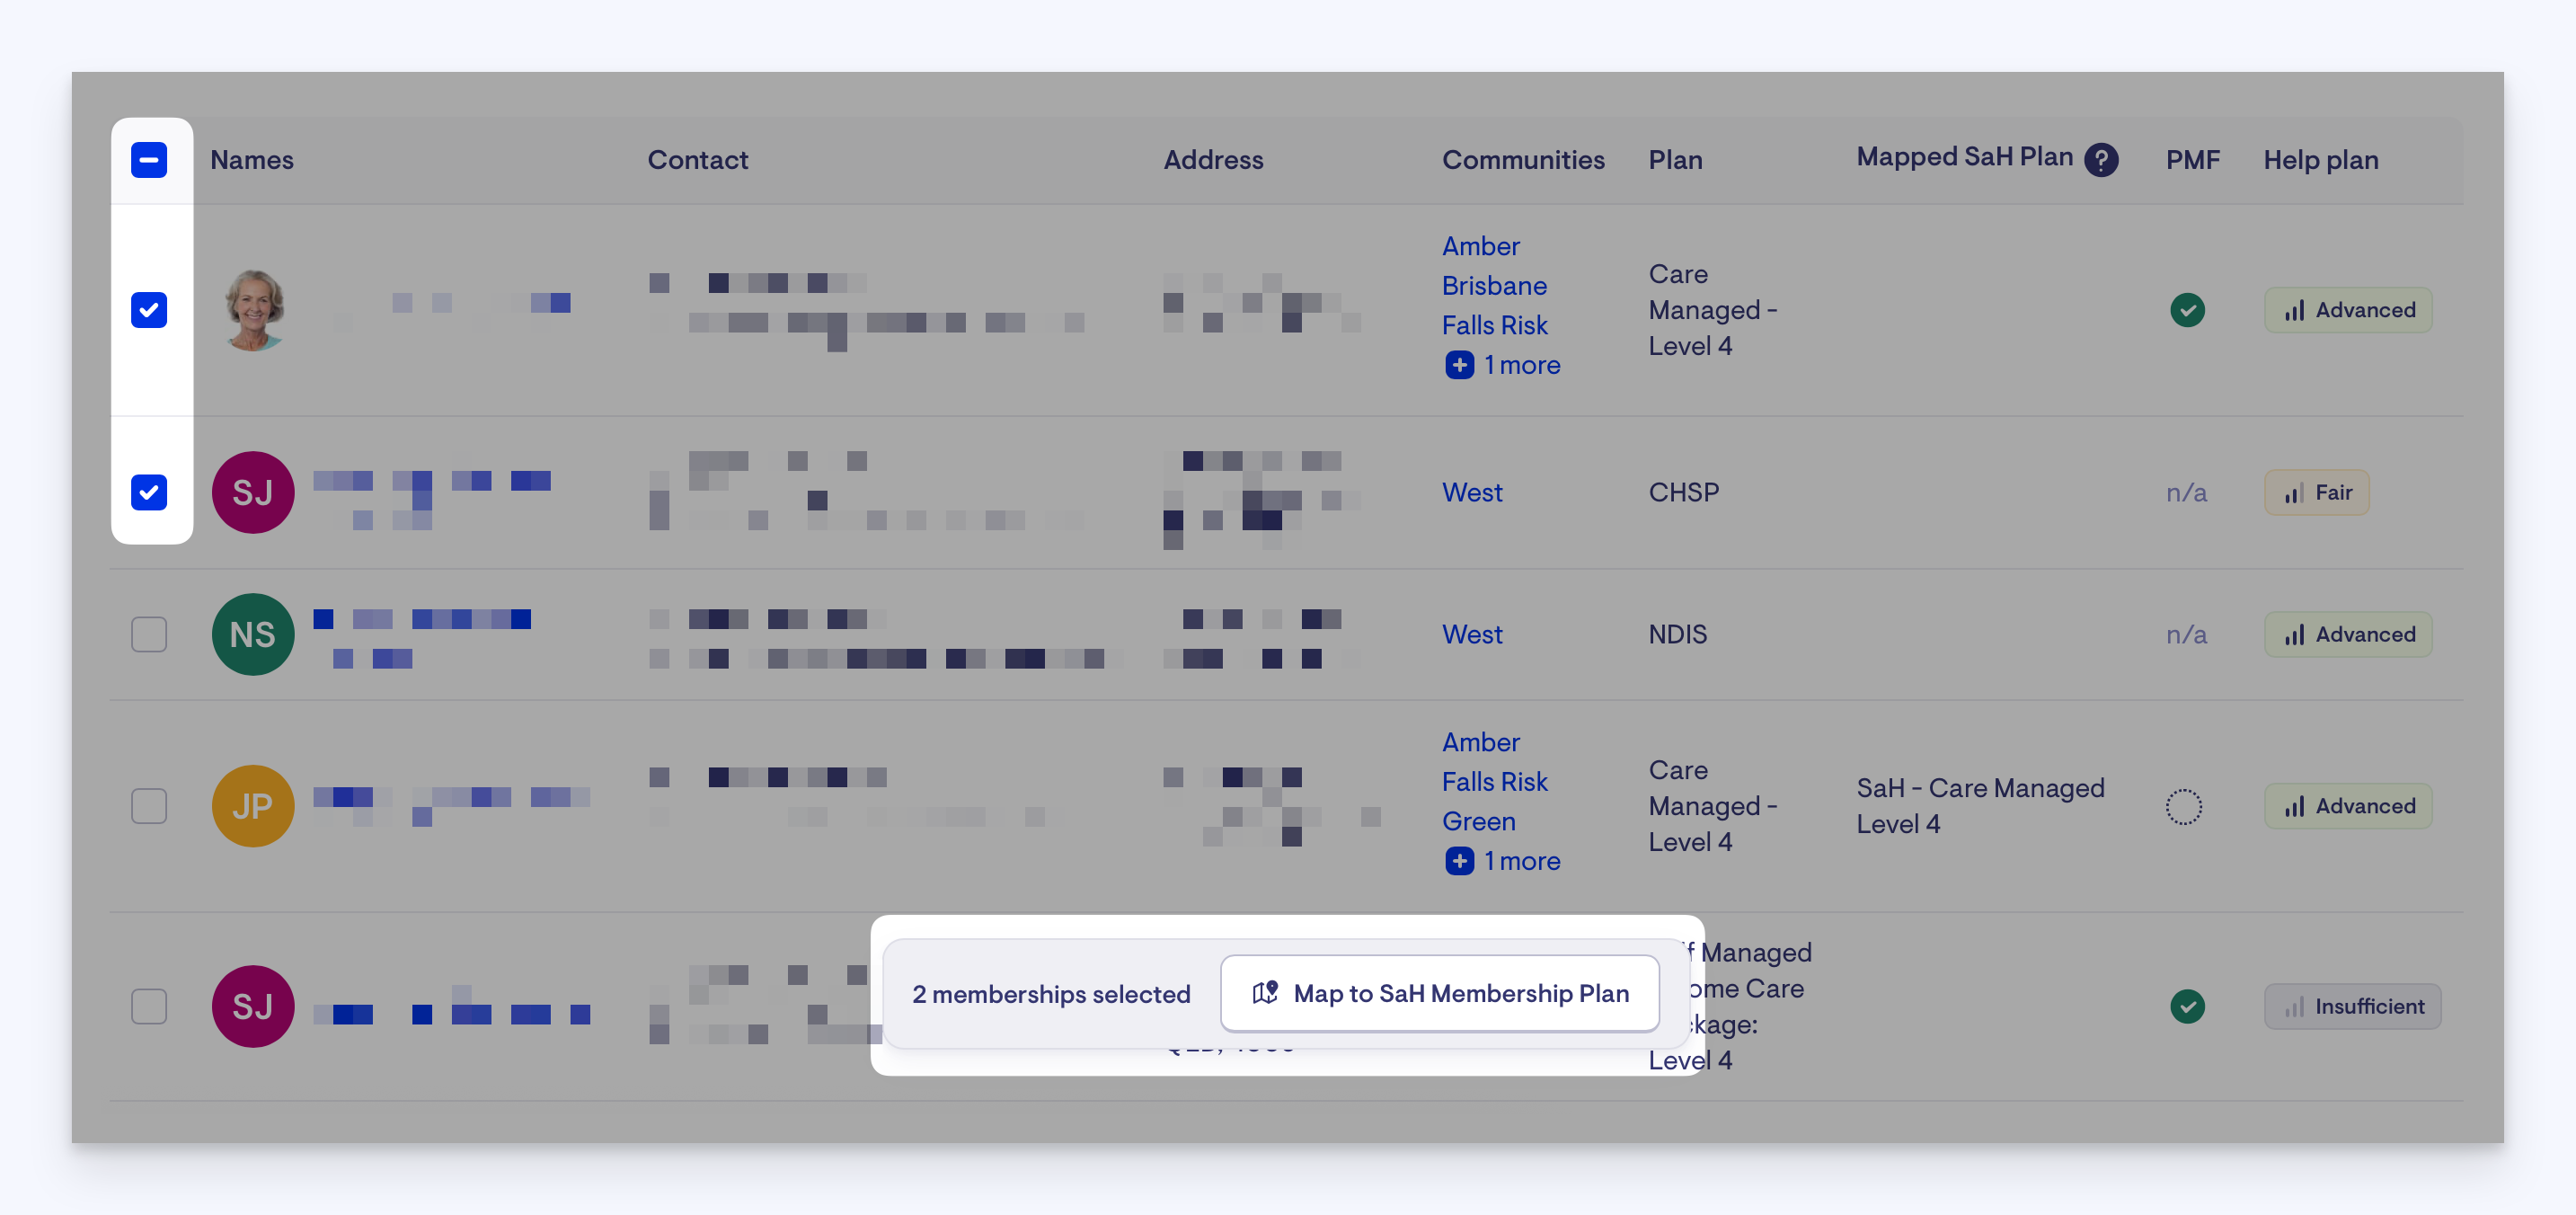Screen dimensions: 2576x1215
Task: Click the Names column header
Action: 252,160
